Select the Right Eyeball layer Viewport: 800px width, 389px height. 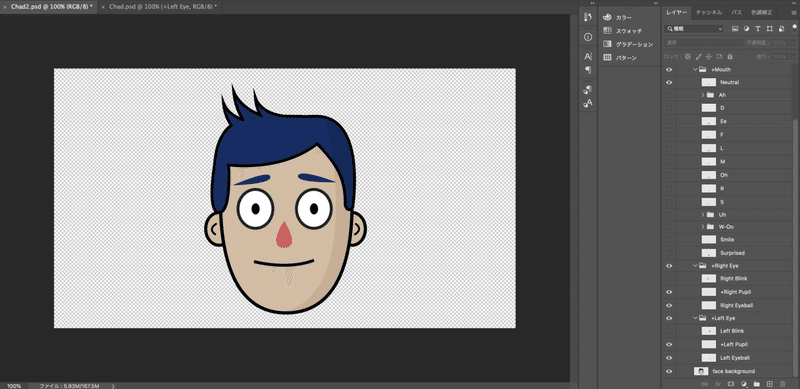[x=736, y=305]
